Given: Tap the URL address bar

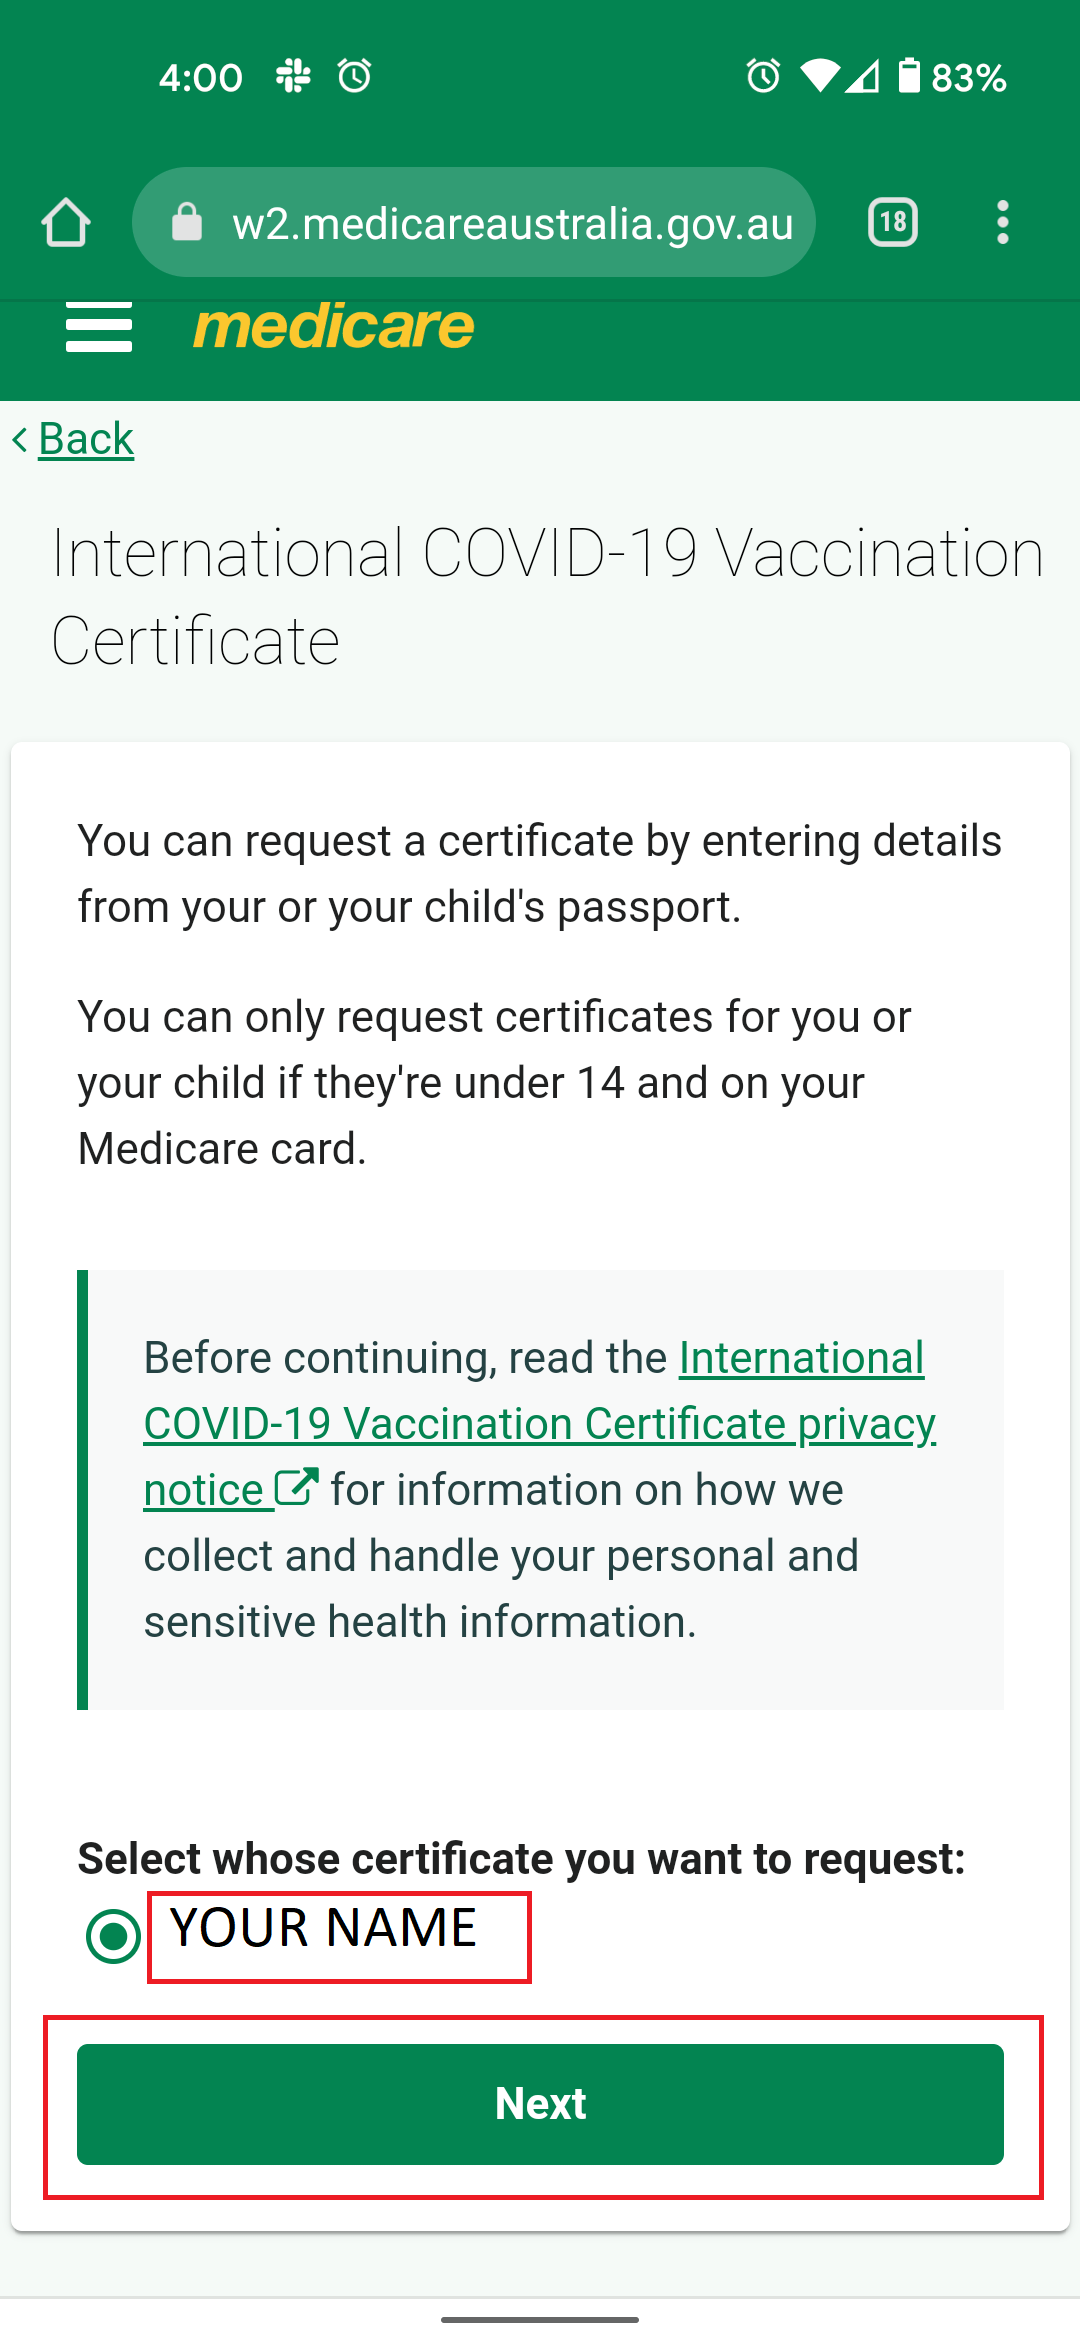Looking at the screenshot, I should 512,222.
